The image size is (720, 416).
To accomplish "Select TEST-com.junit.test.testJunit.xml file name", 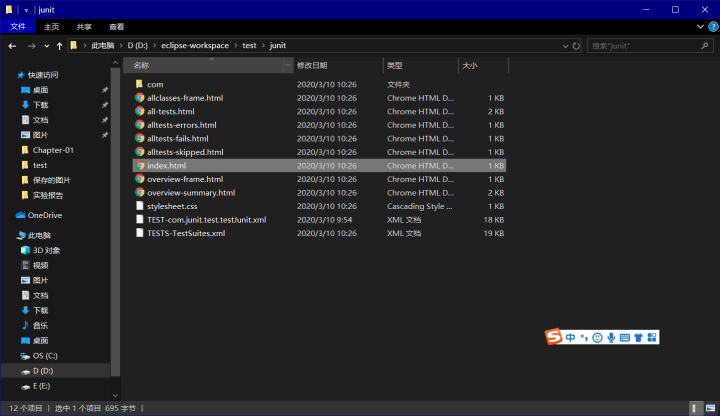I will coord(207,220).
